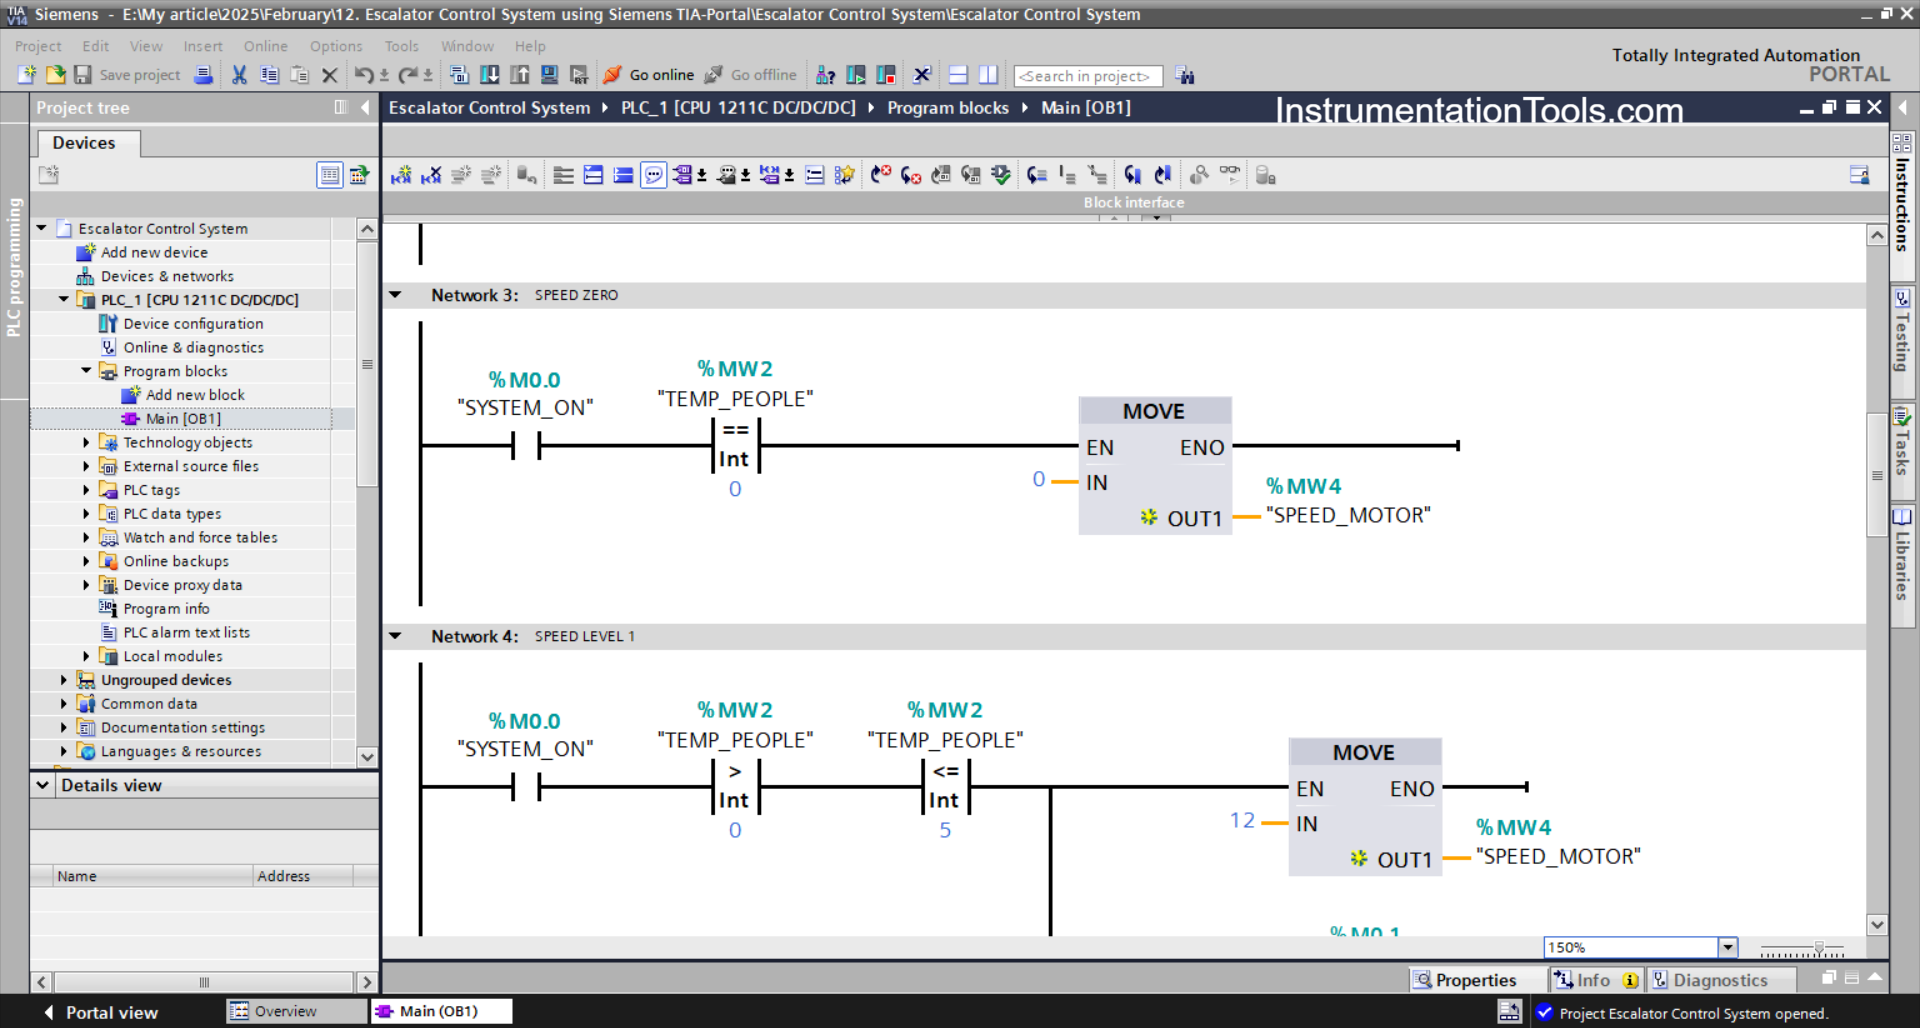Click the Cut scissors icon
Image resolution: width=1920 pixels, height=1028 pixels.
point(239,75)
